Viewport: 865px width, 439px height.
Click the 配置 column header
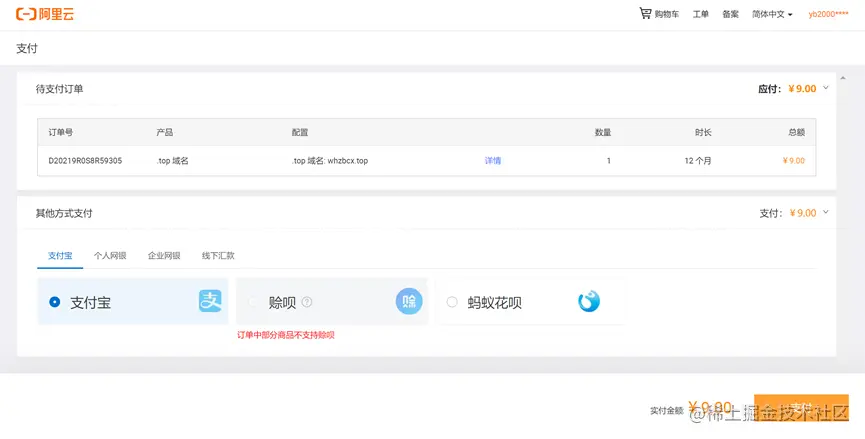(x=300, y=132)
